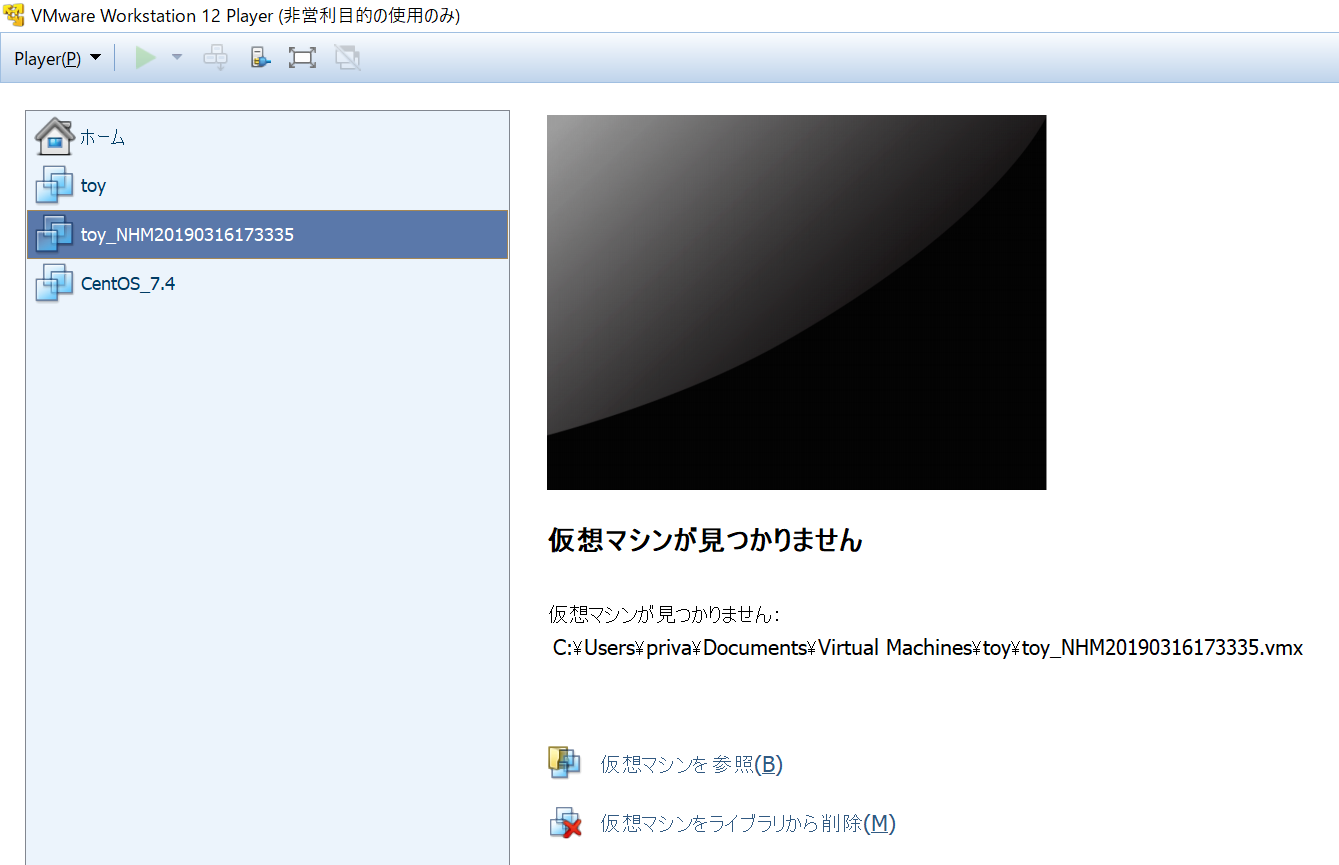The height and width of the screenshot is (865, 1339).
Task: Click the remove-from-library red X icon
Action: click(x=565, y=822)
